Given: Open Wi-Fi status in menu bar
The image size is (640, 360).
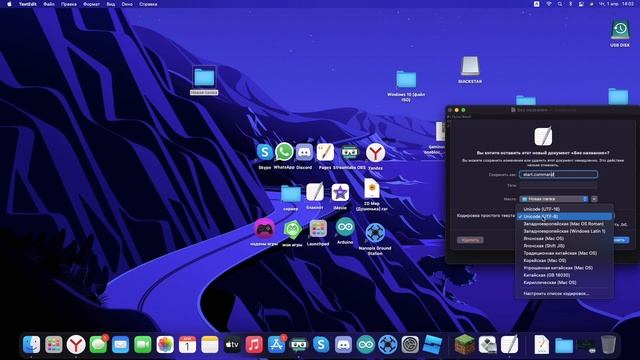Looking at the screenshot, I should tap(549, 4).
